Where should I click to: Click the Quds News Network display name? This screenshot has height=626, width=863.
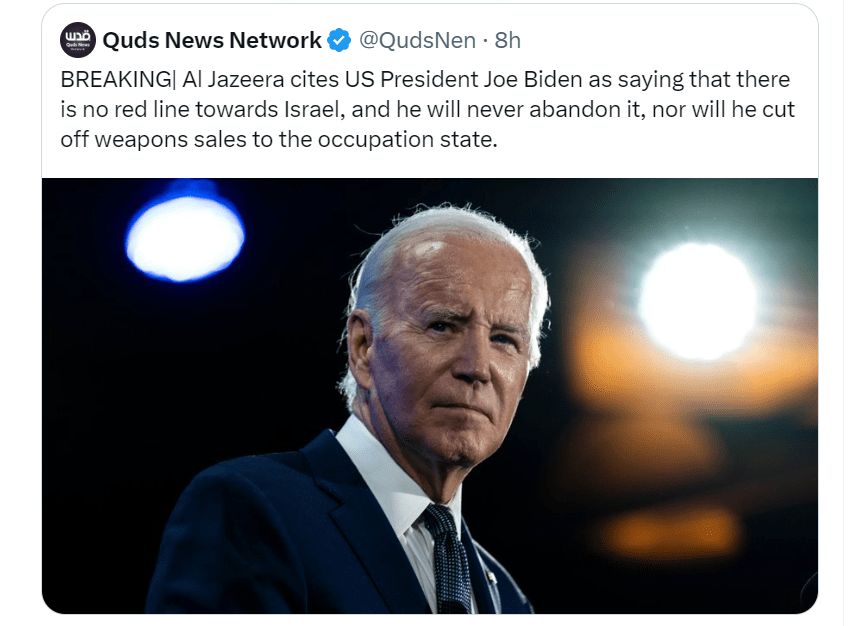[x=212, y=40]
